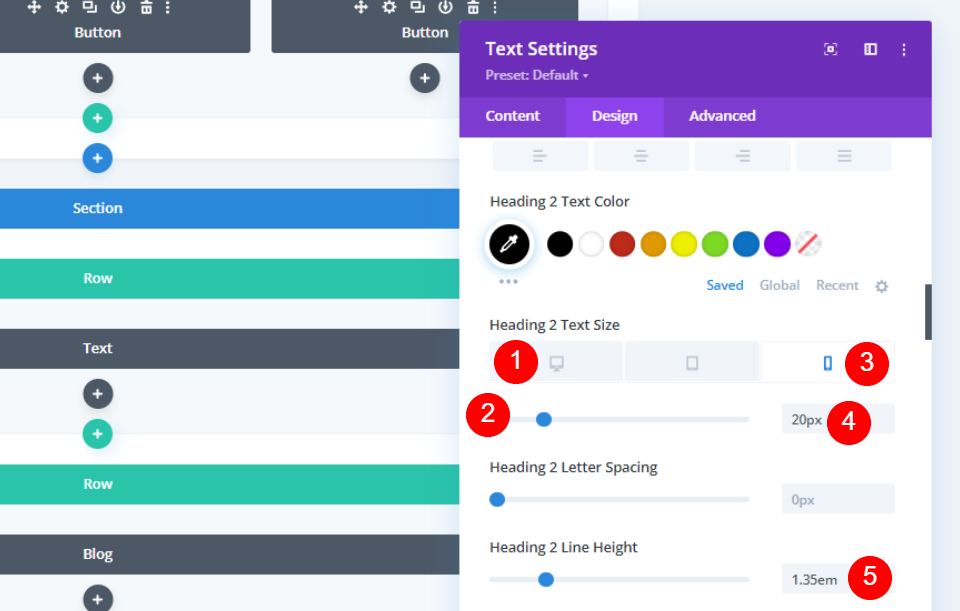Choose the orange color swatch

(653, 244)
